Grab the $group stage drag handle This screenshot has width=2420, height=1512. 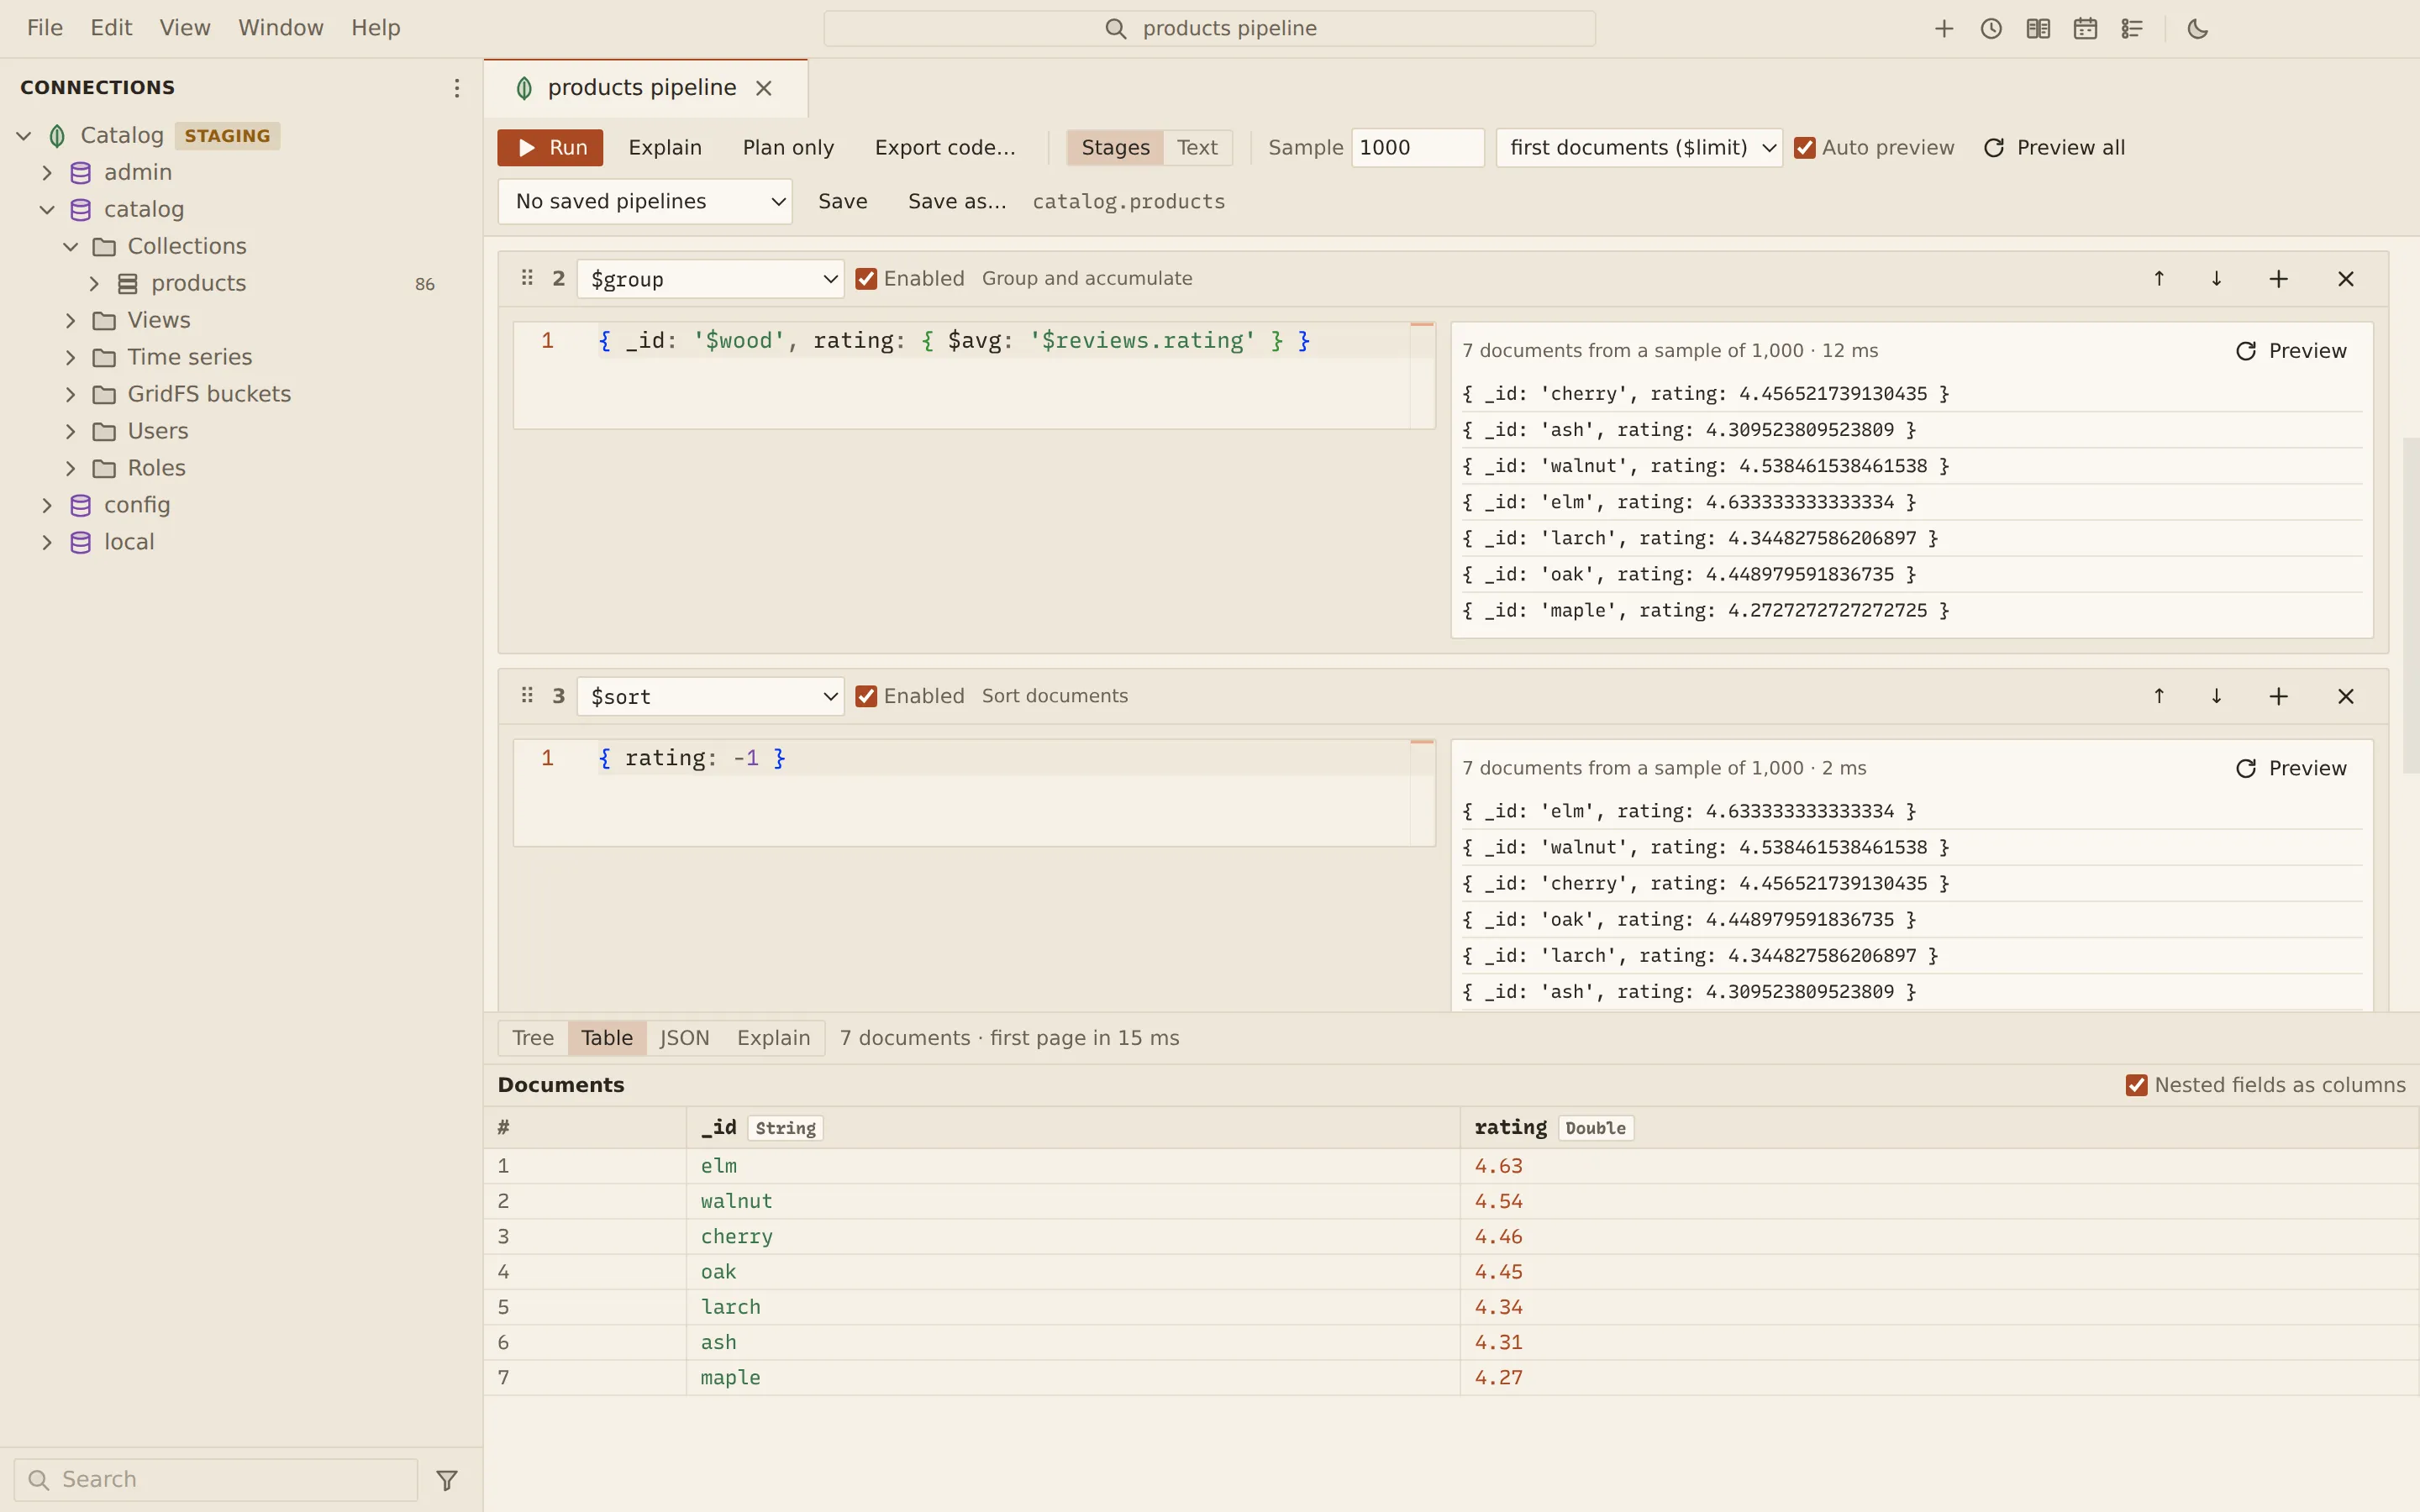[527, 278]
